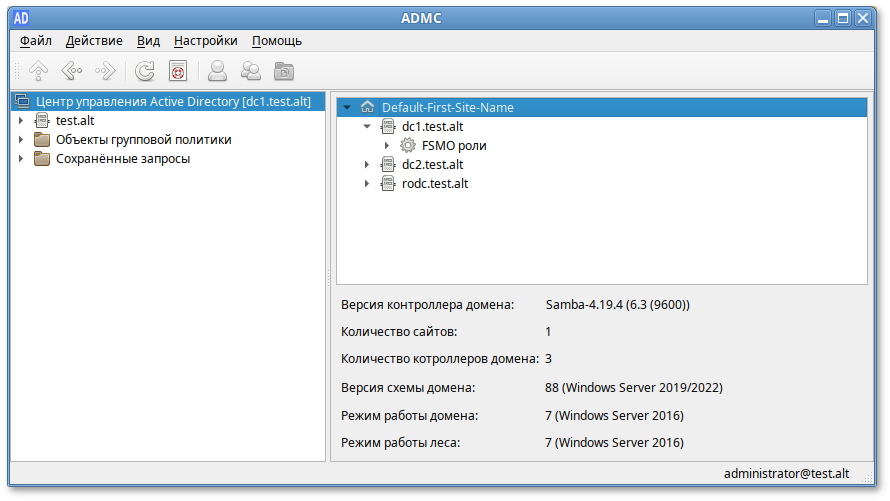
Task: Minimize the ADMC window
Action: (823, 18)
